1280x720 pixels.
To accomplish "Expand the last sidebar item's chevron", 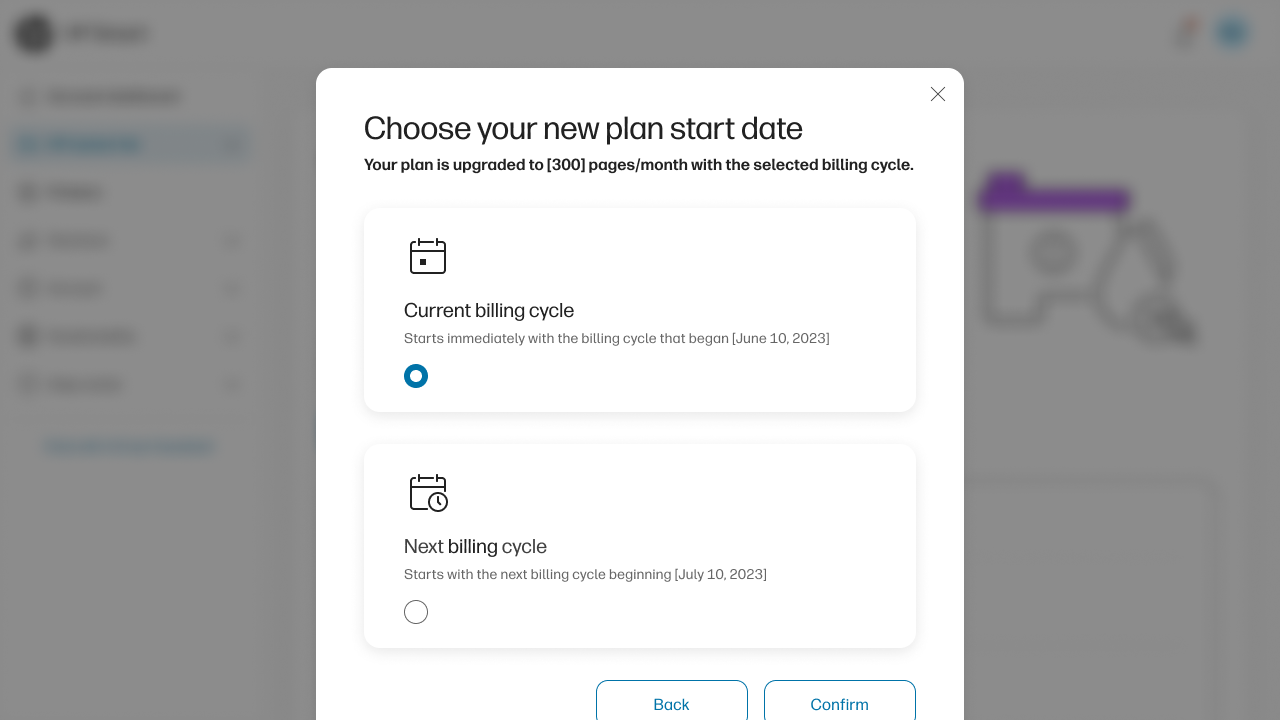I will [232, 385].
